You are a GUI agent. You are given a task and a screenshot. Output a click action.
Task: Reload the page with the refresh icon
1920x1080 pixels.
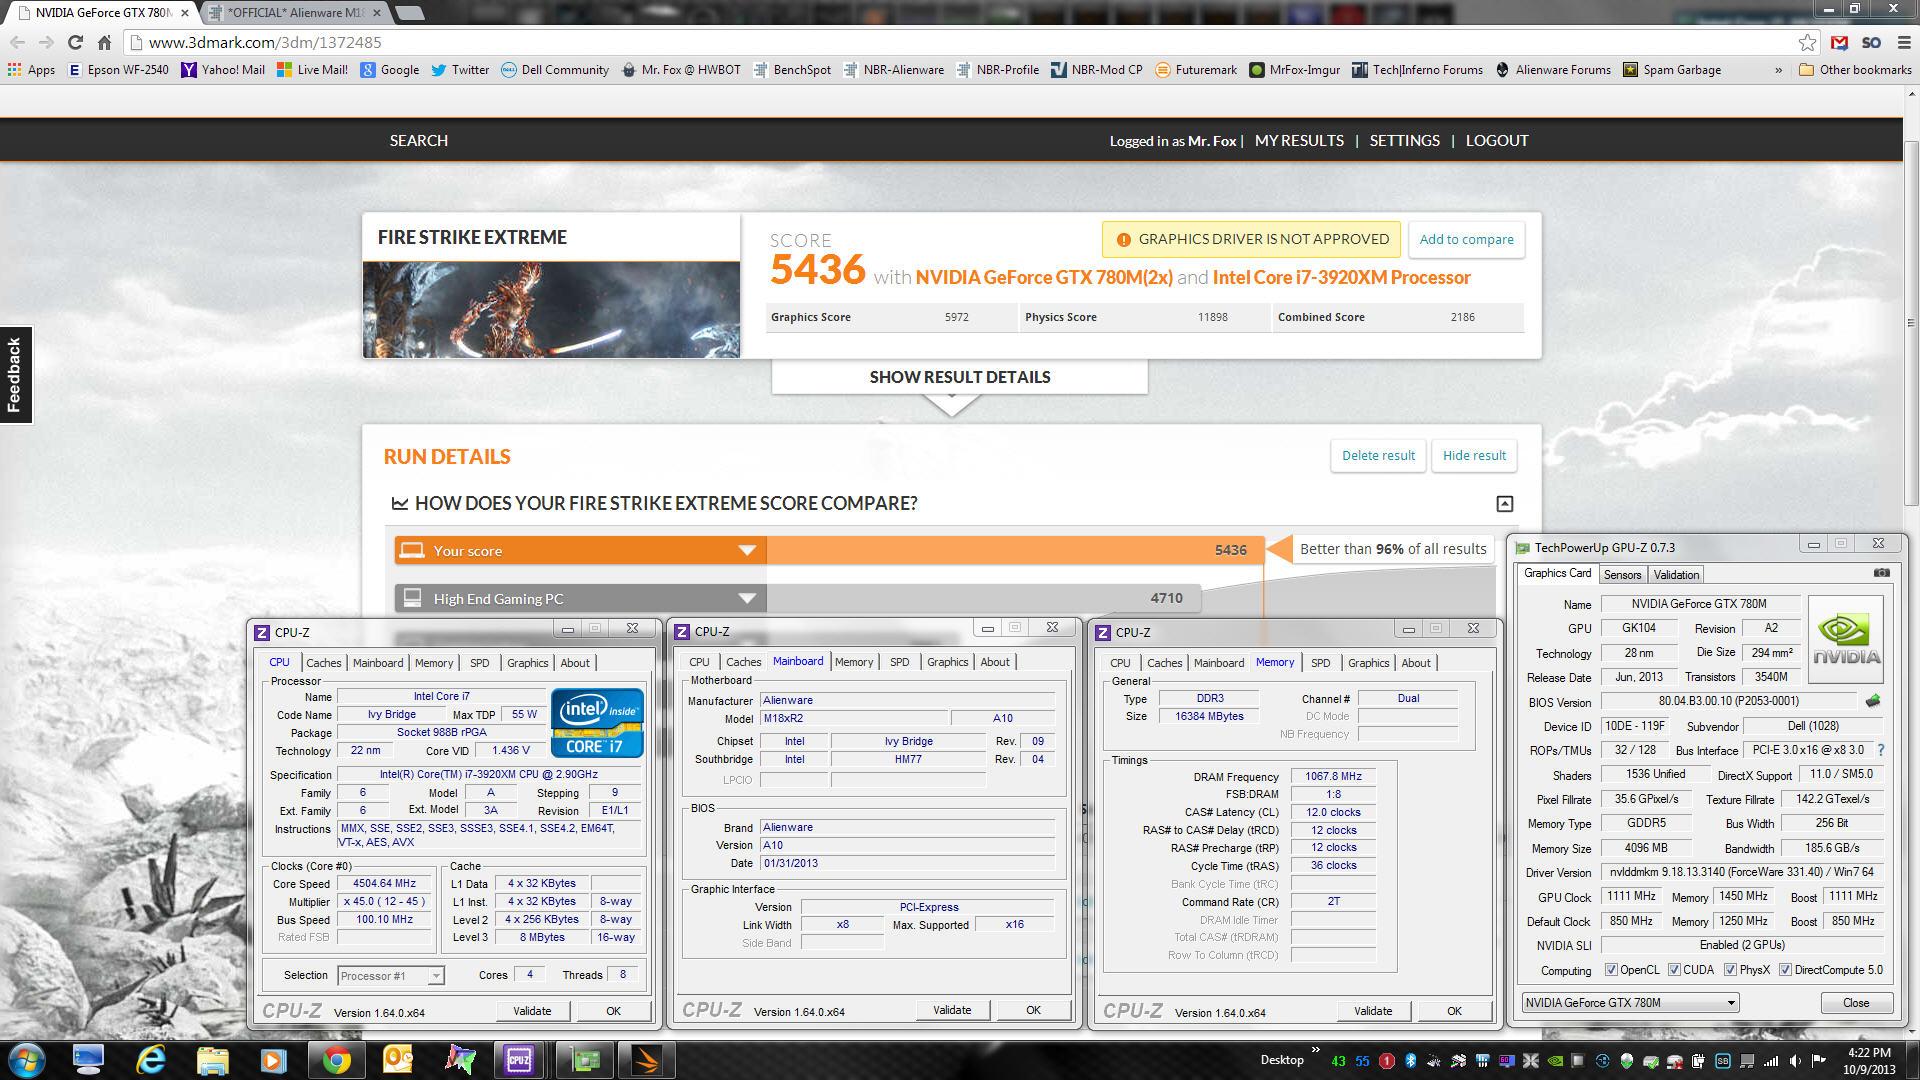[x=75, y=42]
